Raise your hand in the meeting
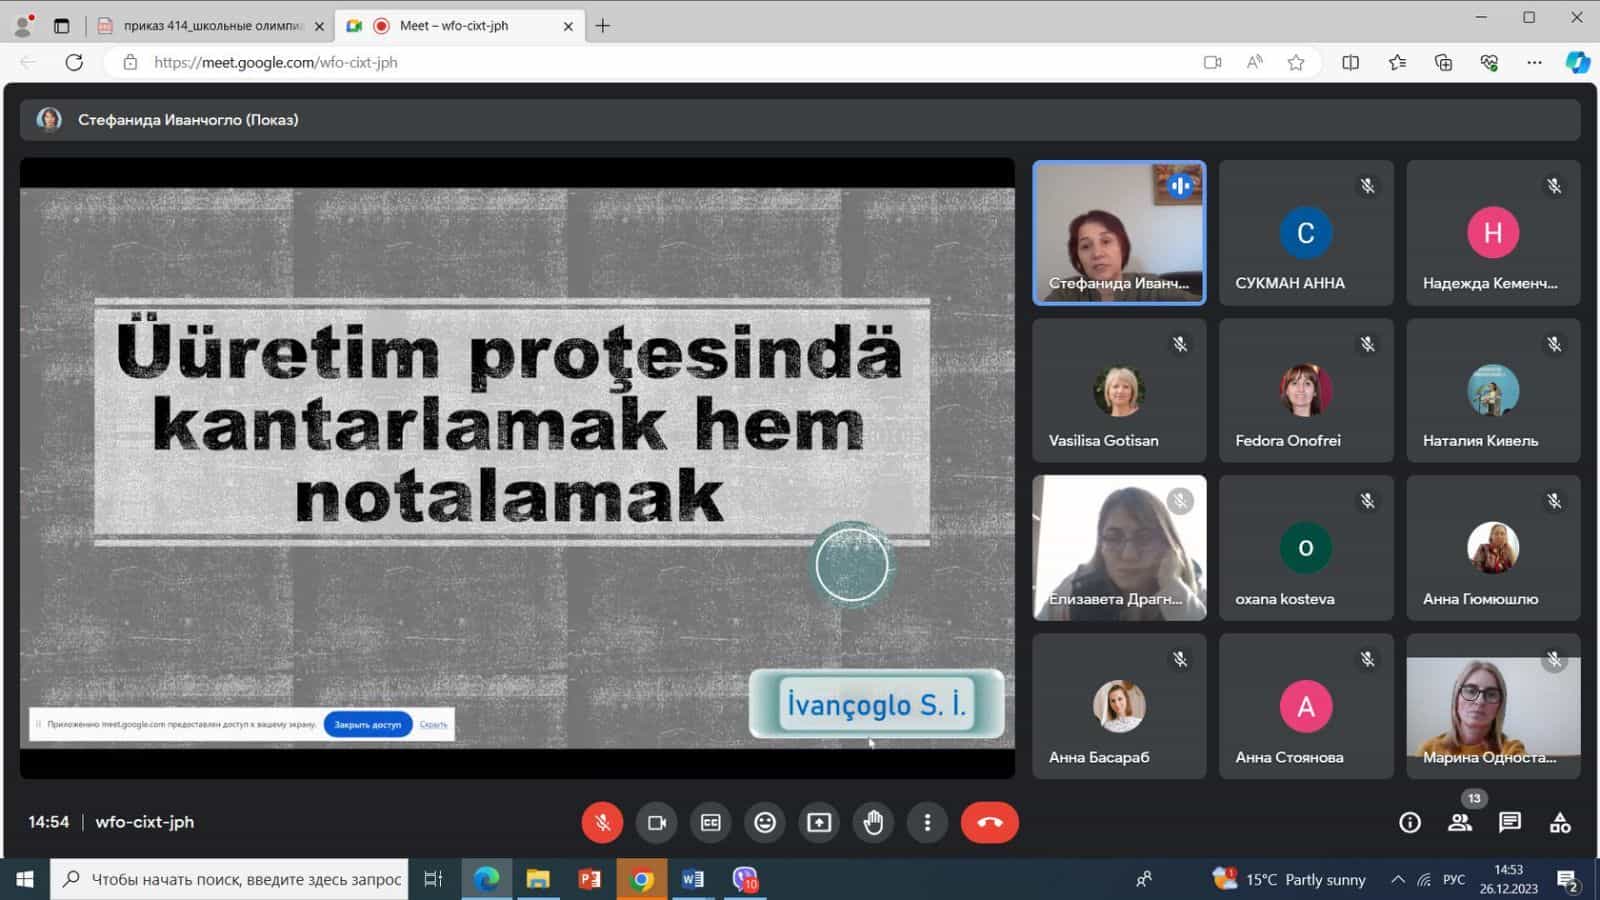The height and width of the screenshot is (900, 1600). click(873, 822)
